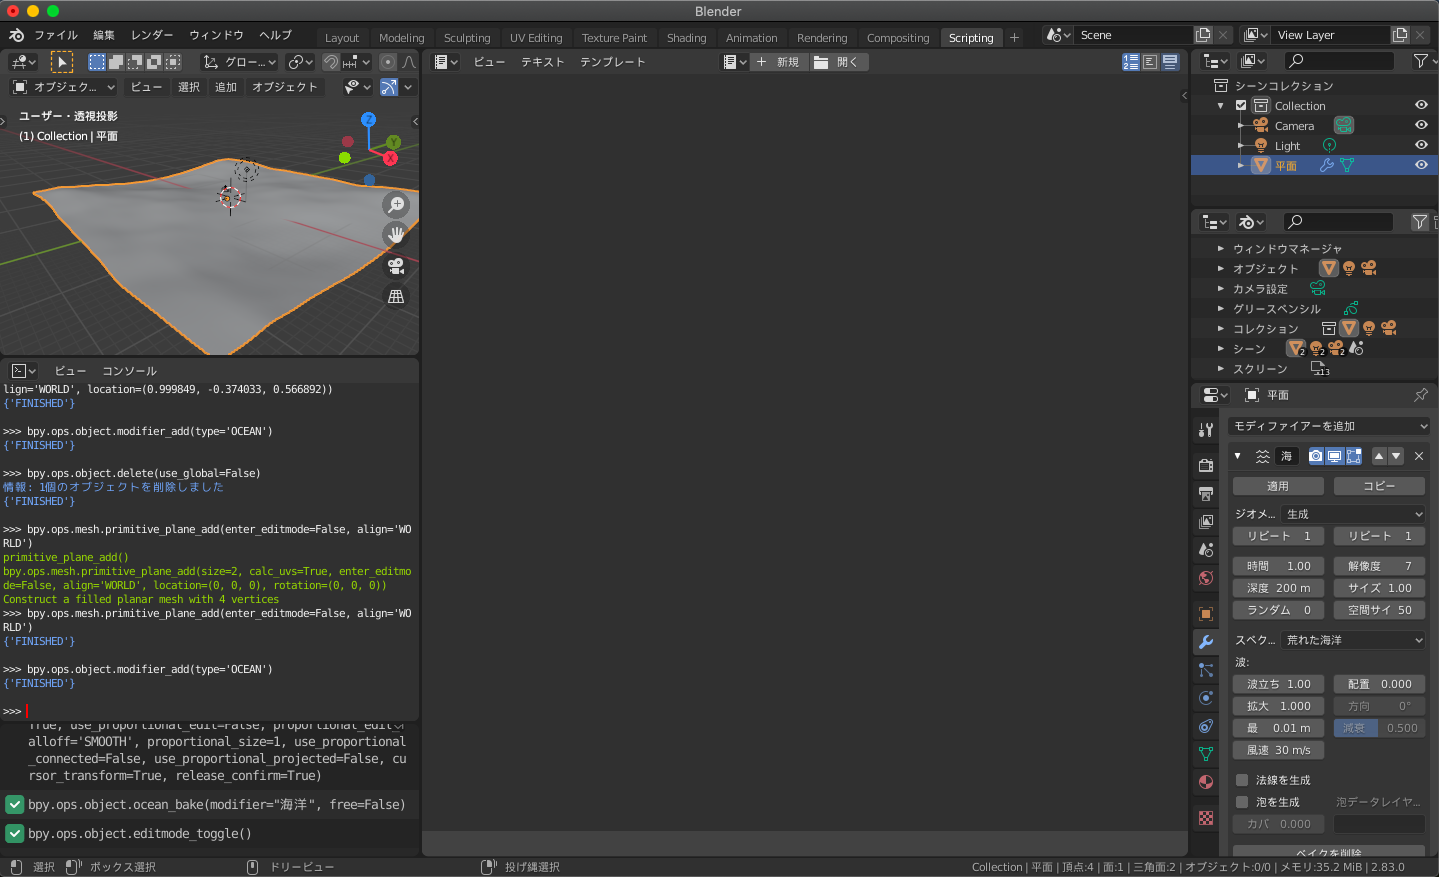This screenshot has width=1439, height=877.
Task: Open スペクトル 荒れた海洋 dropdown
Action: point(1355,640)
